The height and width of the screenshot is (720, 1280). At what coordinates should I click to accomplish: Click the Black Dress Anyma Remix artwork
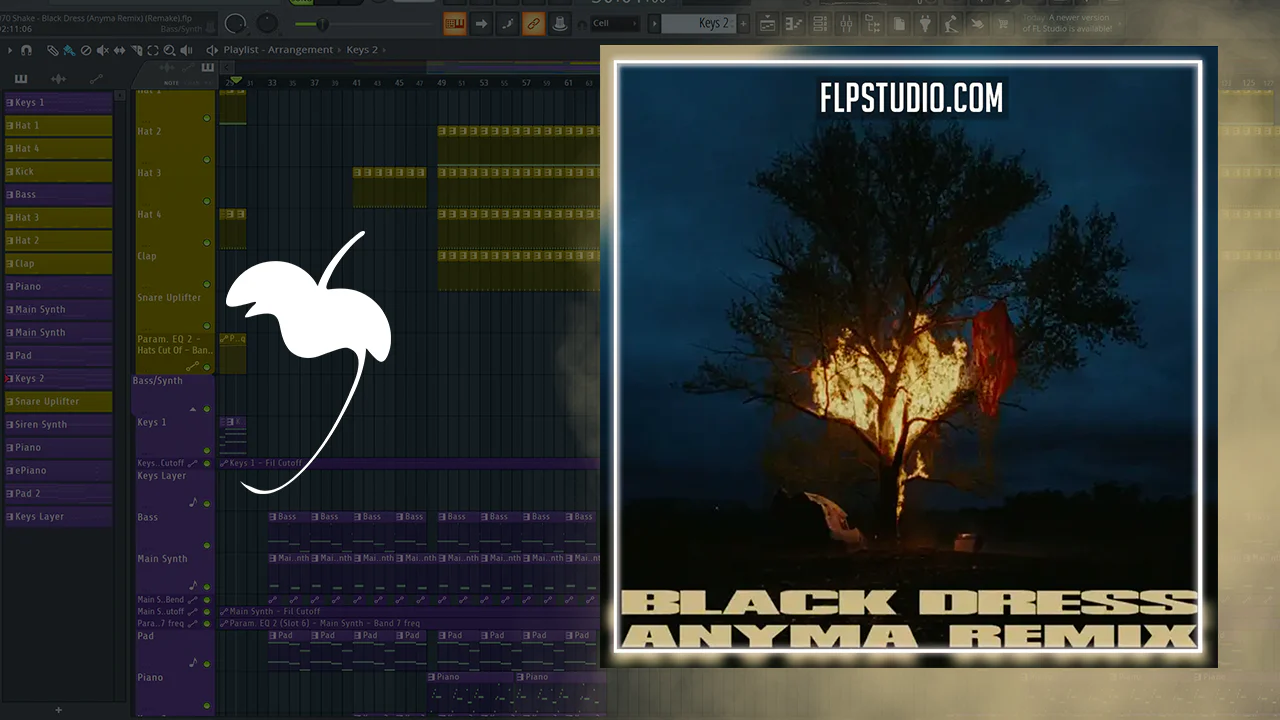[x=909, y=357]
